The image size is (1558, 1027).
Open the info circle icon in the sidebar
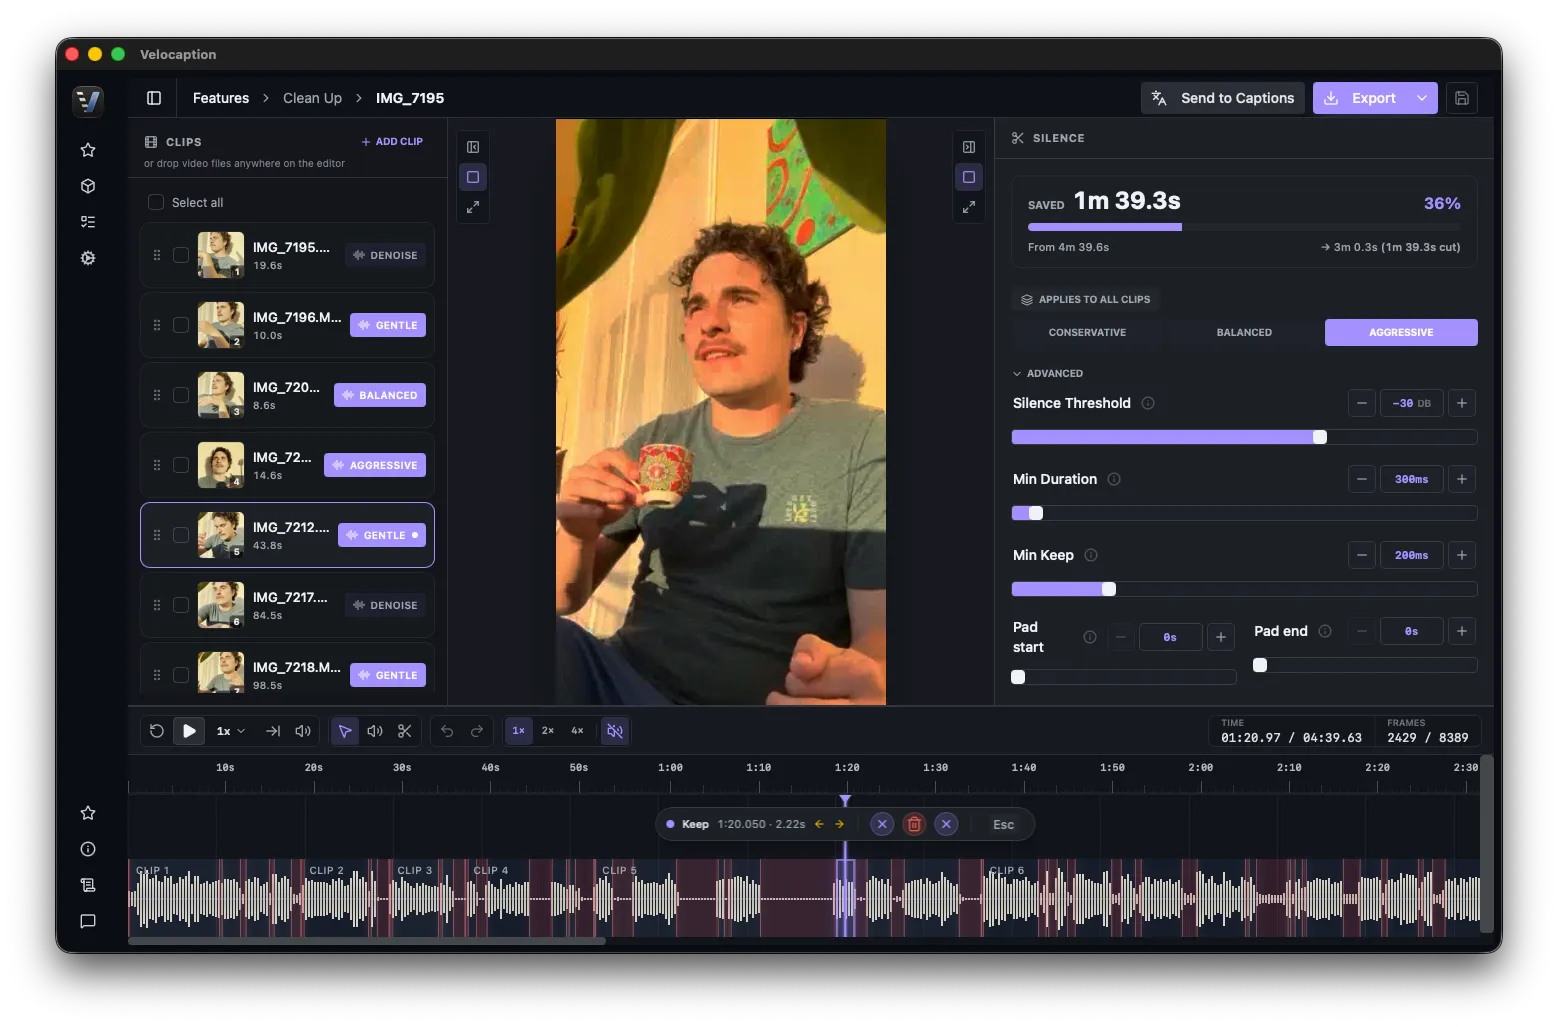(88, 849)
